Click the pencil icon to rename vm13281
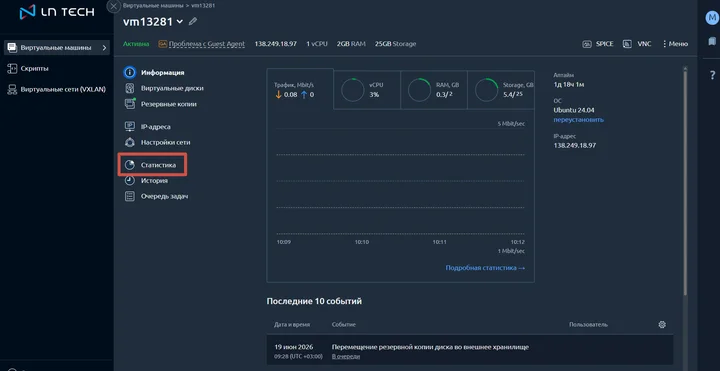Image resolution: width=720 pixels, height=371 pixels. (193, 21)
